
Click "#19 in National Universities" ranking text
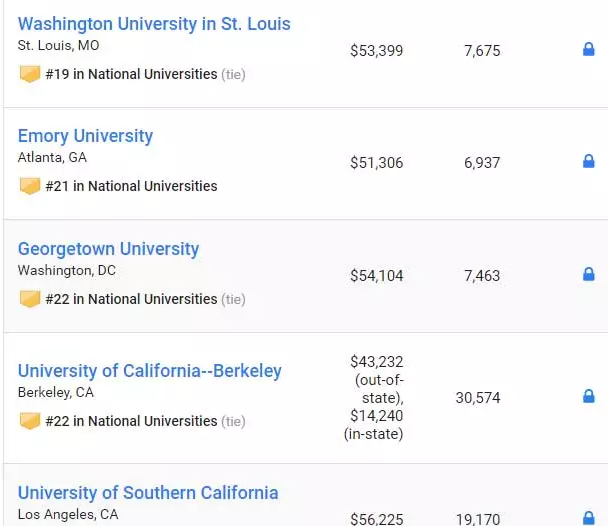[131, 74]
